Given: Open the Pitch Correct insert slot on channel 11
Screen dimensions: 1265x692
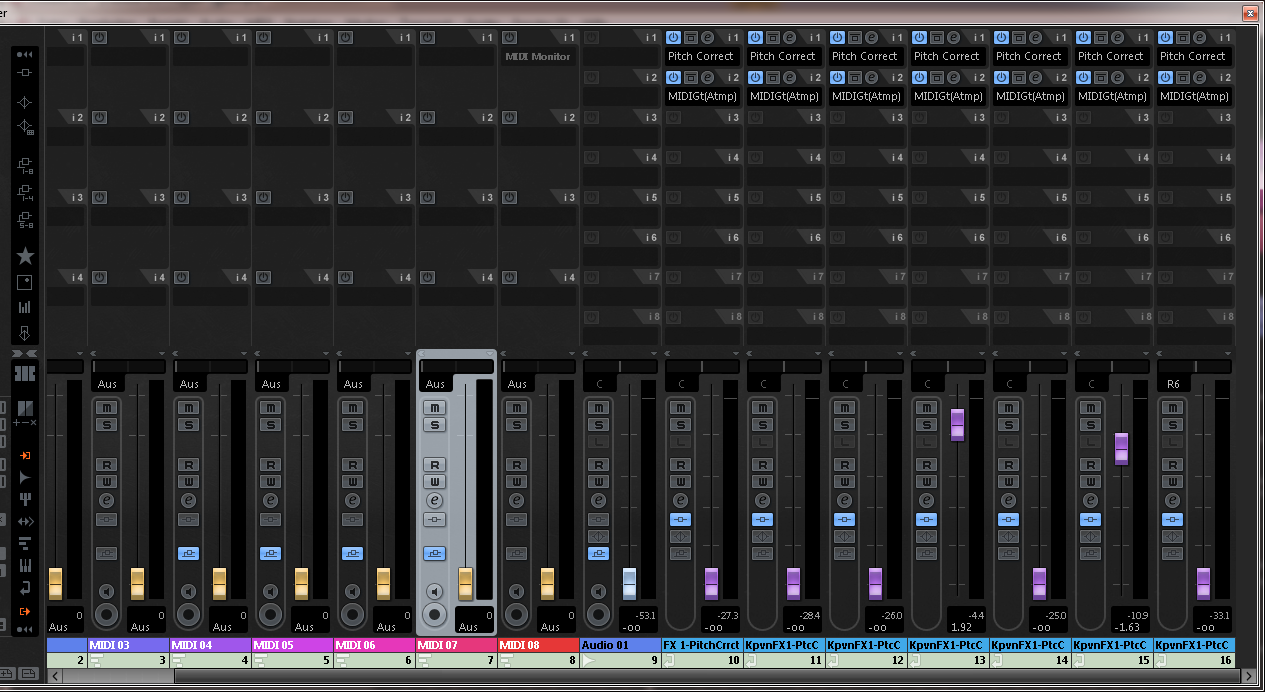Looking at the screenshot, I should point(783,56).
